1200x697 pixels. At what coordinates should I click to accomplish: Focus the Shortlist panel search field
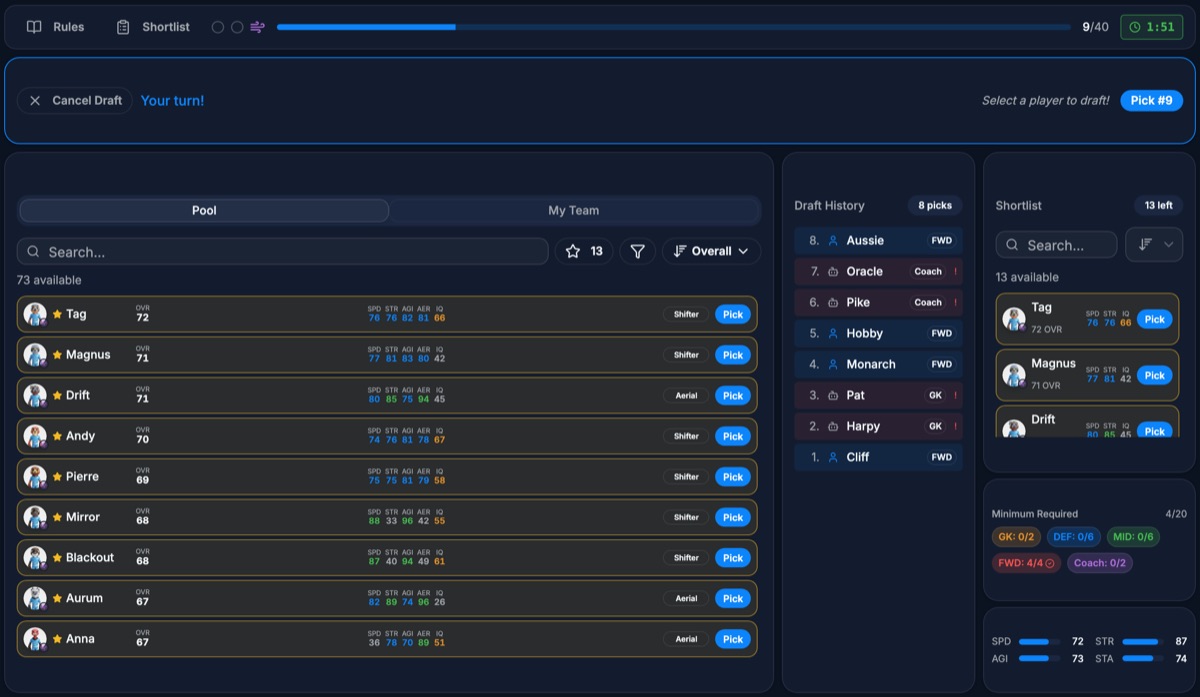(x=1056, y=245)
